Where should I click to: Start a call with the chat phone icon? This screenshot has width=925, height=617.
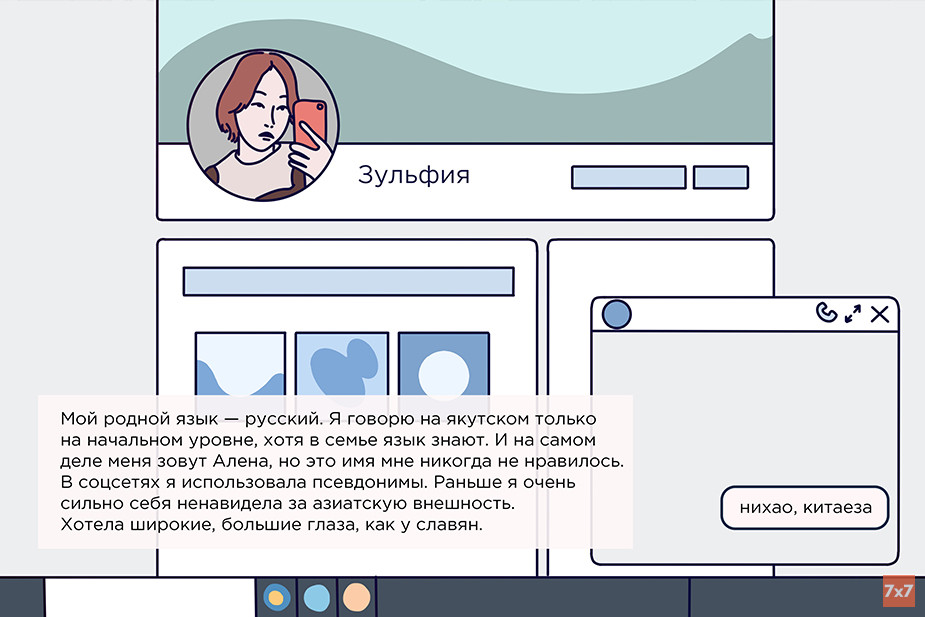[x=825, y=313]
